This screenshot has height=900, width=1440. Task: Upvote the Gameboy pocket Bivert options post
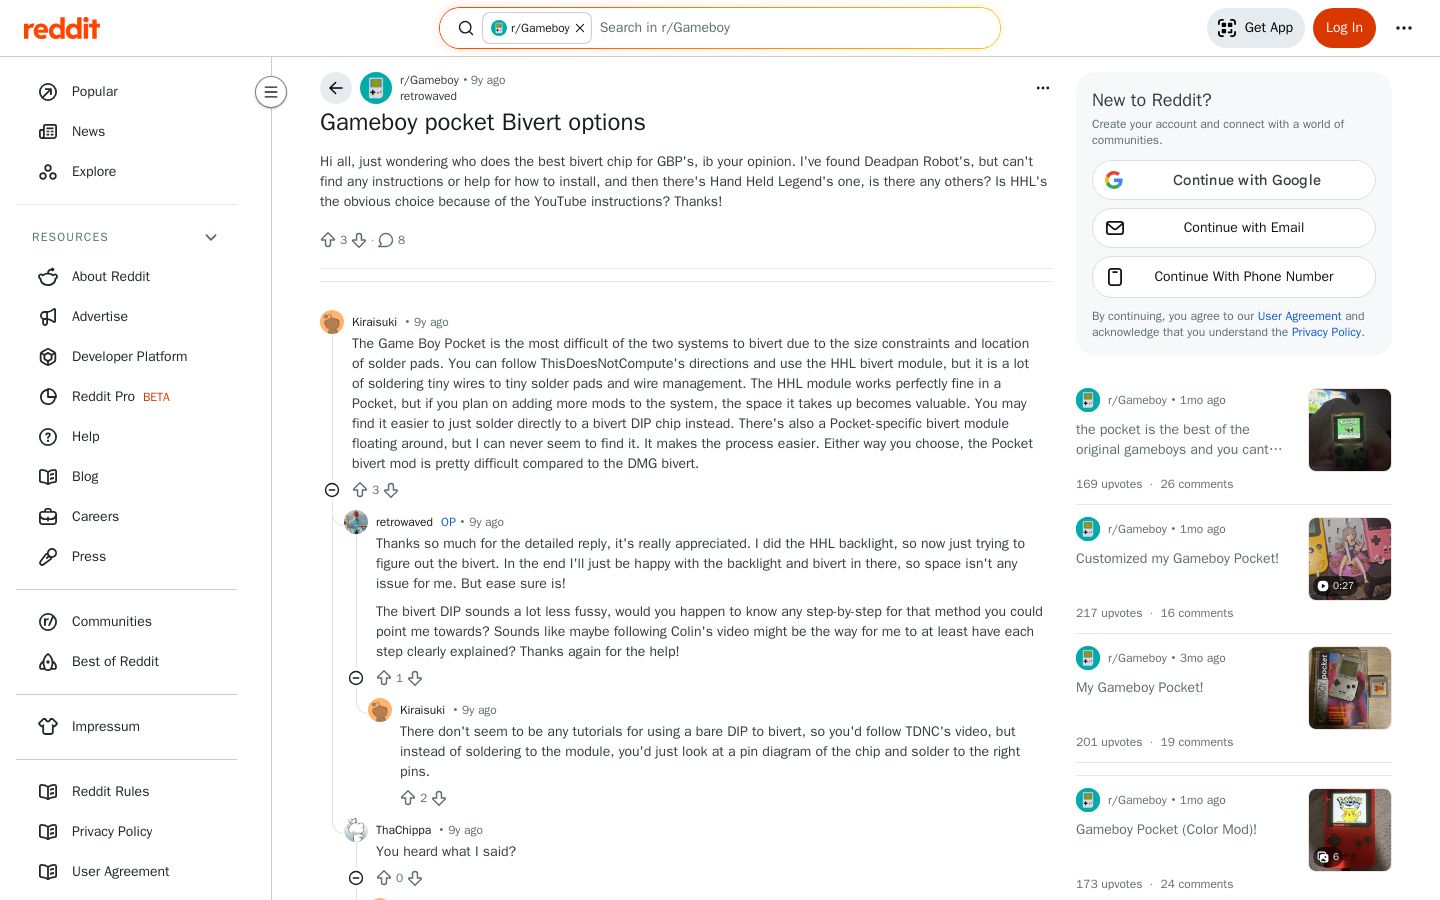coord(328,240)
